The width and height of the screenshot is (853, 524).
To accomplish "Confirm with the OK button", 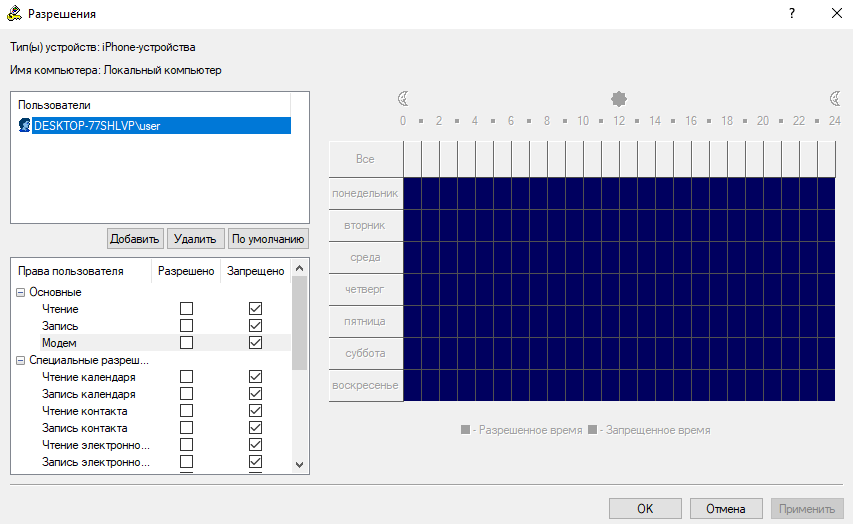I will tap(645, 509).
